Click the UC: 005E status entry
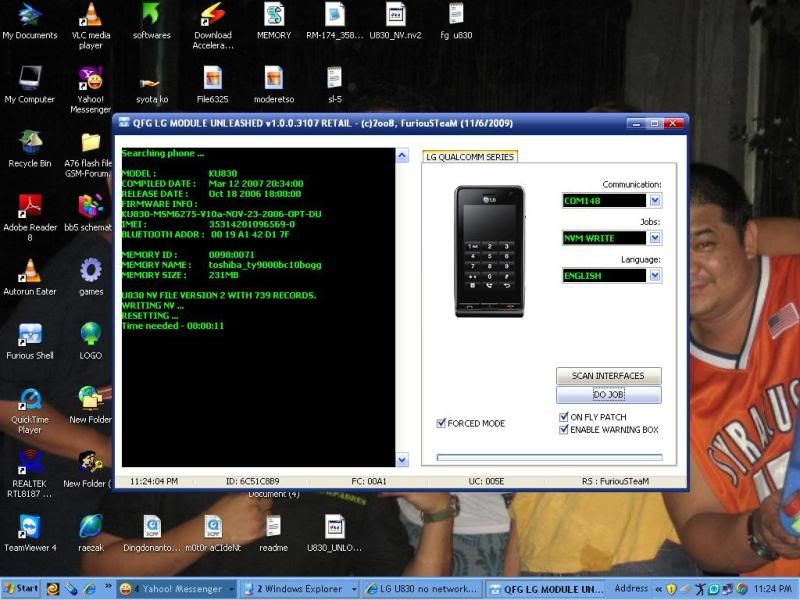 tap(486, 481)
